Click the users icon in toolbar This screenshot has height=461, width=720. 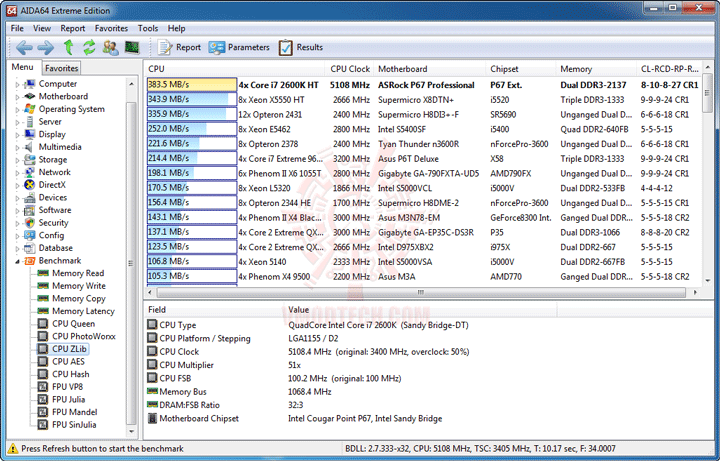tap(110, 47)
